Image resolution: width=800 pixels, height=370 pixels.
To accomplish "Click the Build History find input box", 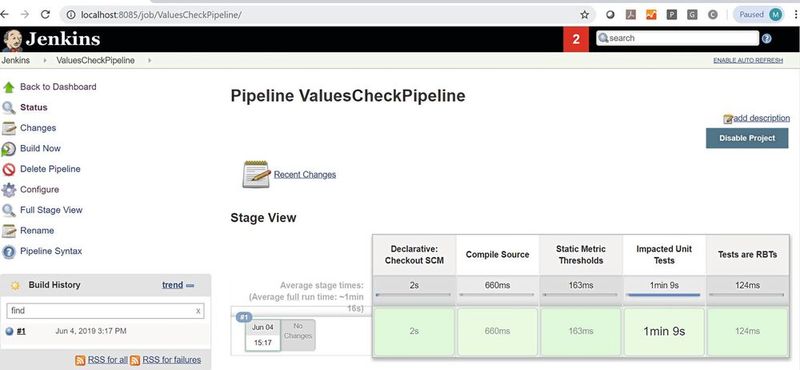I will (x=106, y=311).
